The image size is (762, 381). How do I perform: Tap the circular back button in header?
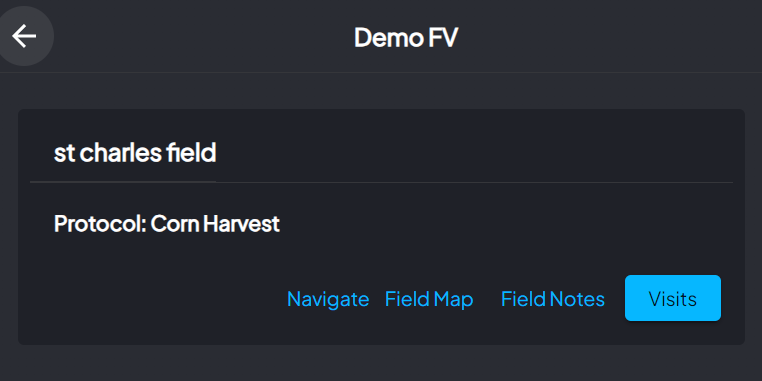pyautogui.click(x=24, y=36)
